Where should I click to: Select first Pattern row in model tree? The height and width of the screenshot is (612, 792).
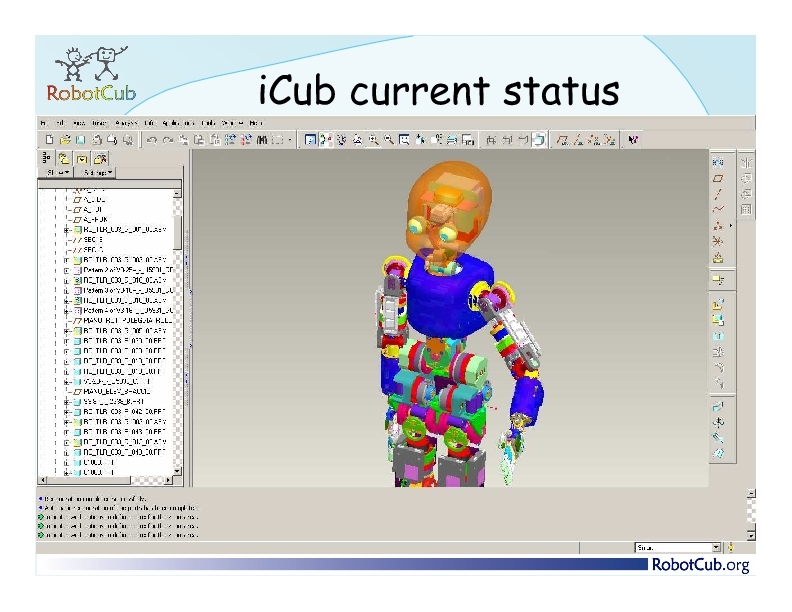[x=124, y=270]
